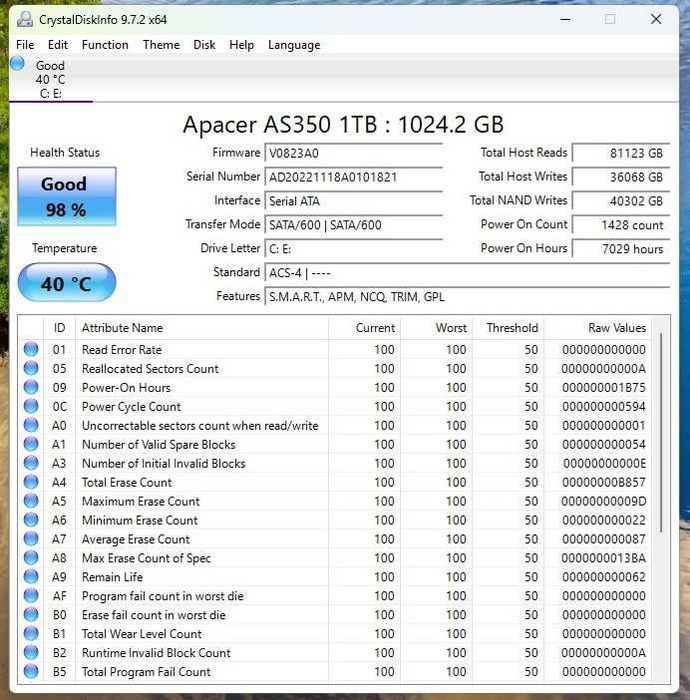Click the Drive Letter field
The width and height of the screenshot is (690, 700).
click(353, 249)
